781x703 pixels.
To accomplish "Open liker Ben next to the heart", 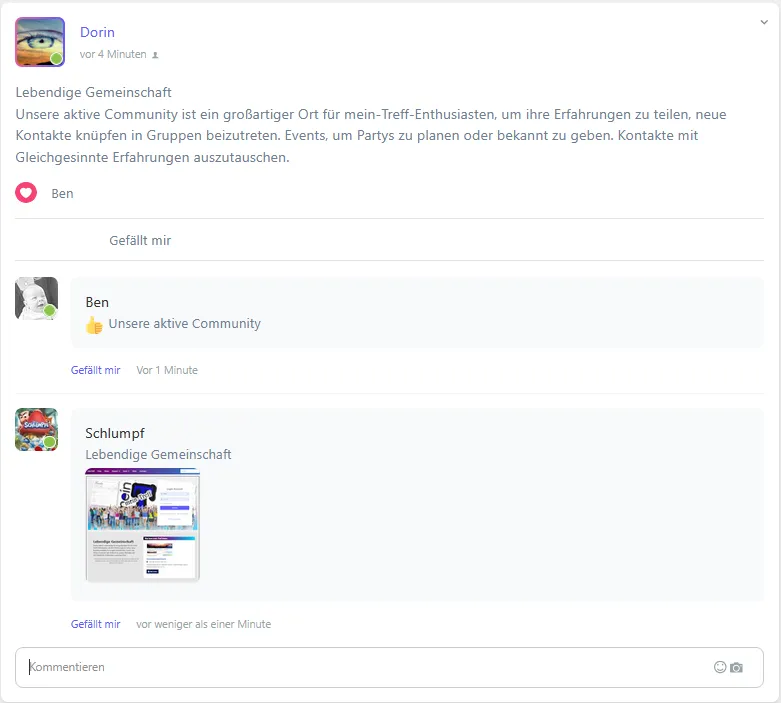I will click(62, 193).
